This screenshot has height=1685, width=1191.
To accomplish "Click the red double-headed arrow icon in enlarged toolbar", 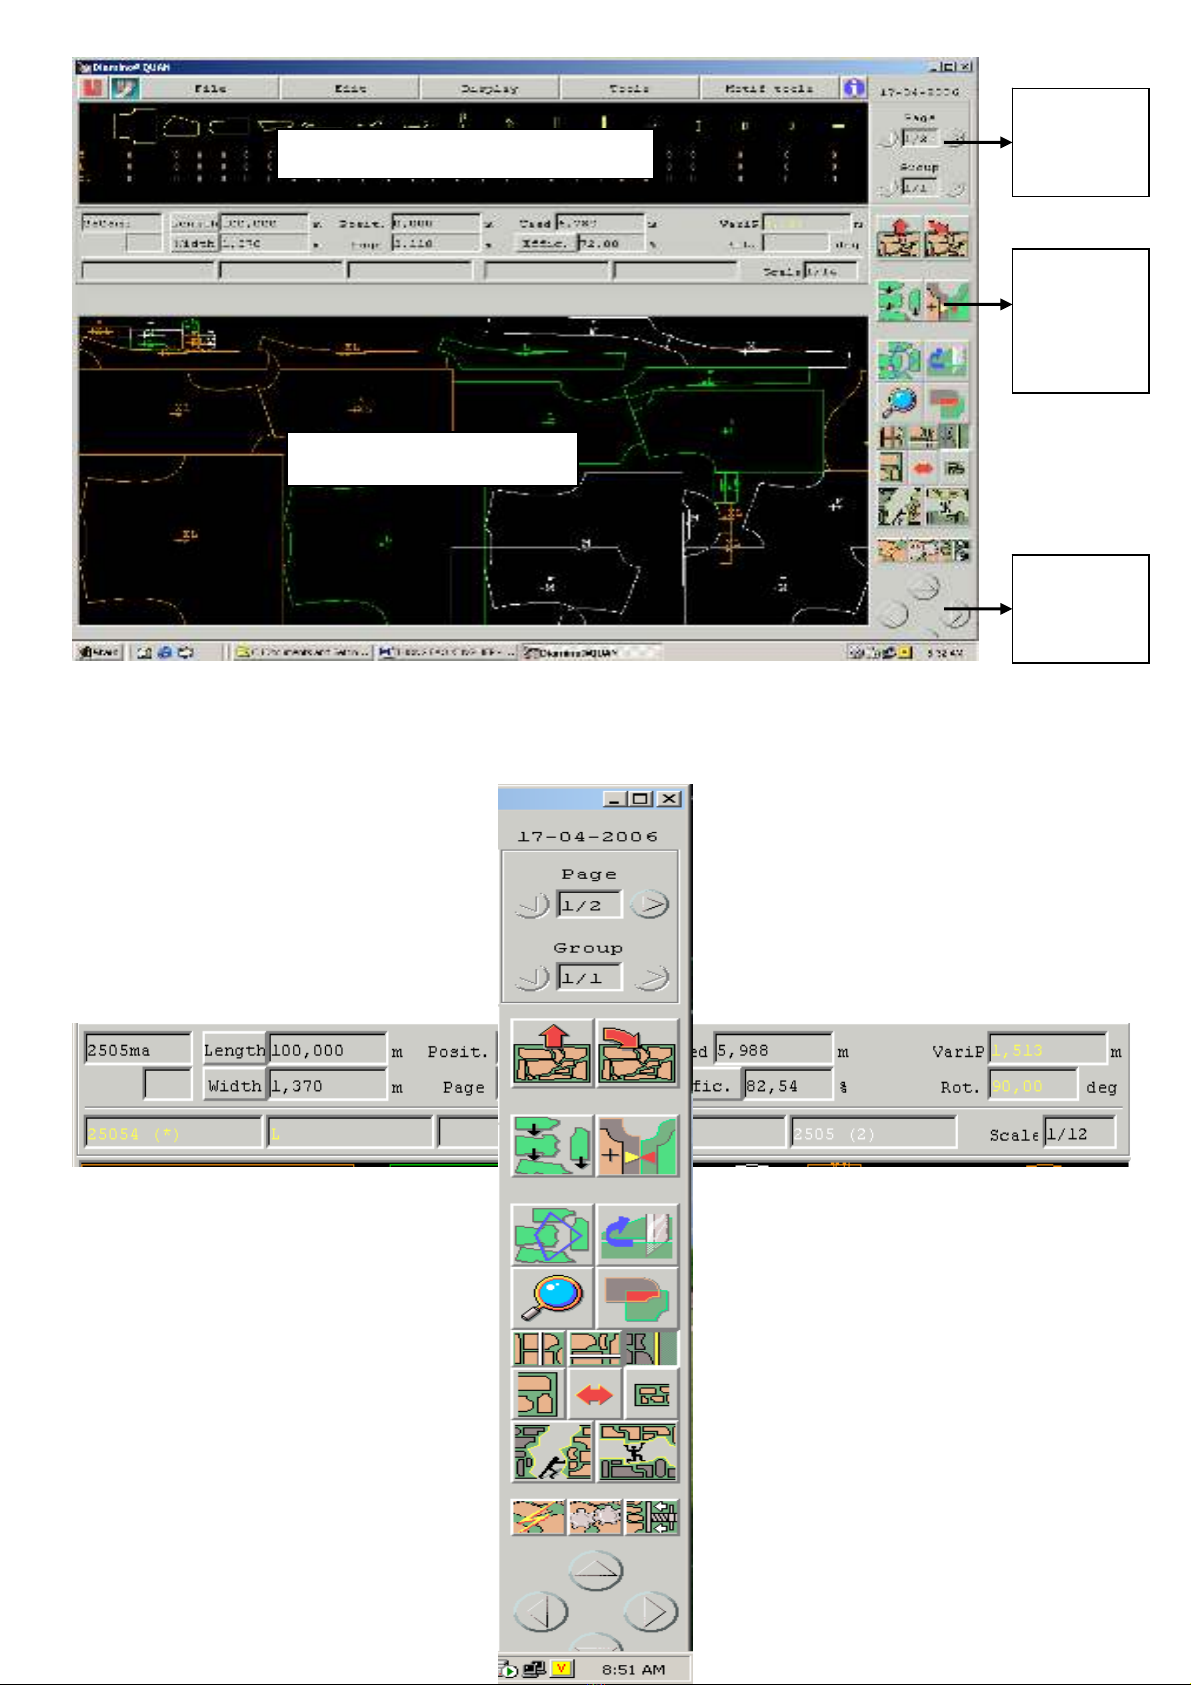I will (595, 1395).
